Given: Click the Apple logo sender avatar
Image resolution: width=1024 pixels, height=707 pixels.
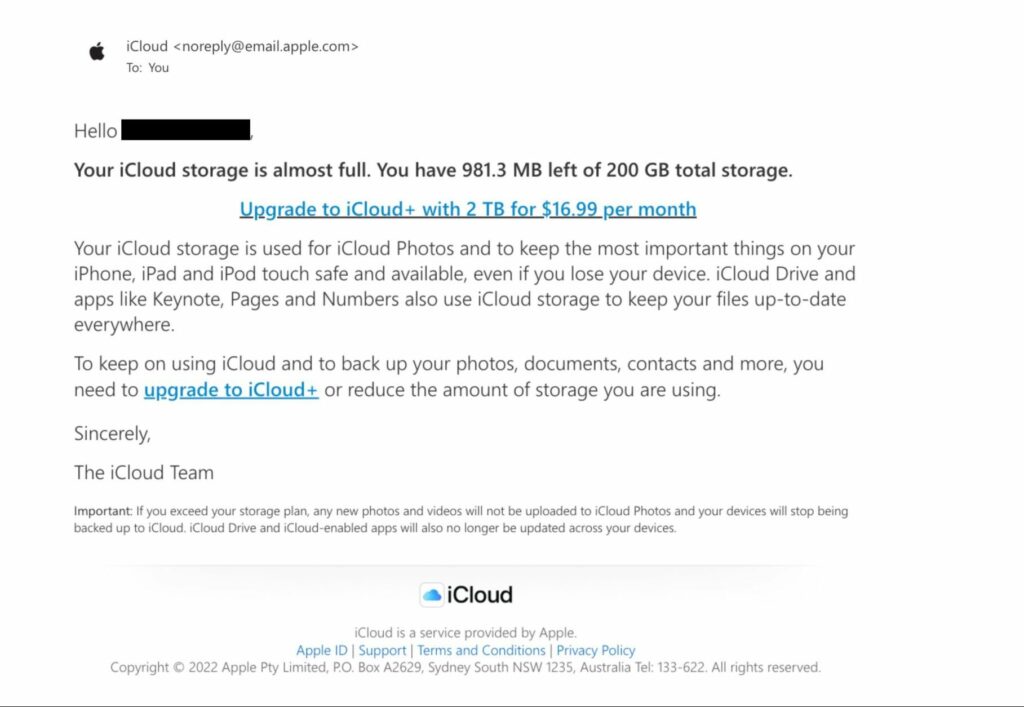Looking at the screenshot, I should [x=97, y=52].
